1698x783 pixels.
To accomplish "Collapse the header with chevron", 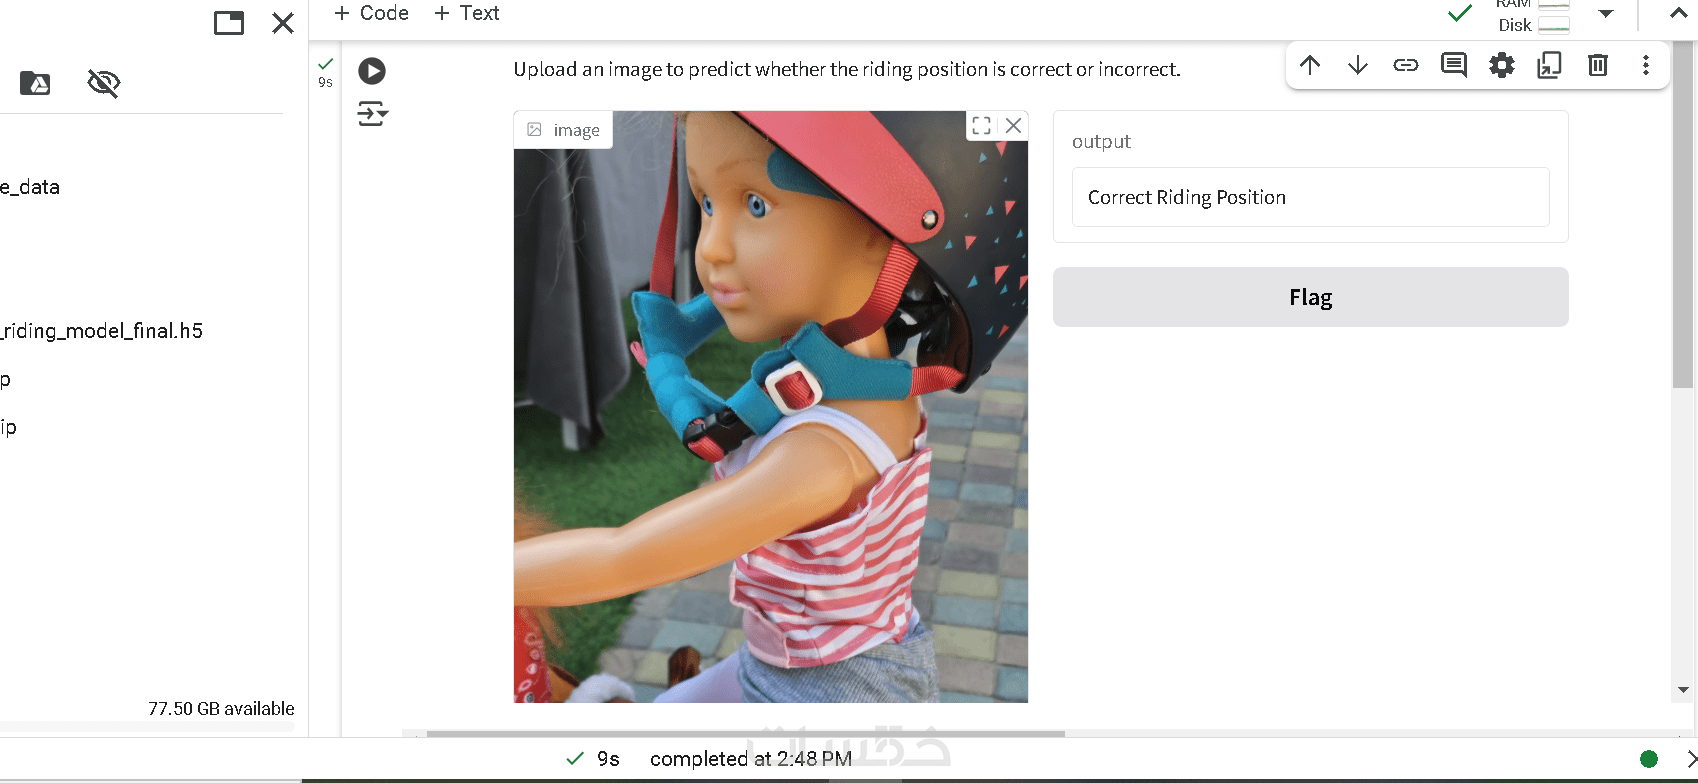I will (1679, 13).
